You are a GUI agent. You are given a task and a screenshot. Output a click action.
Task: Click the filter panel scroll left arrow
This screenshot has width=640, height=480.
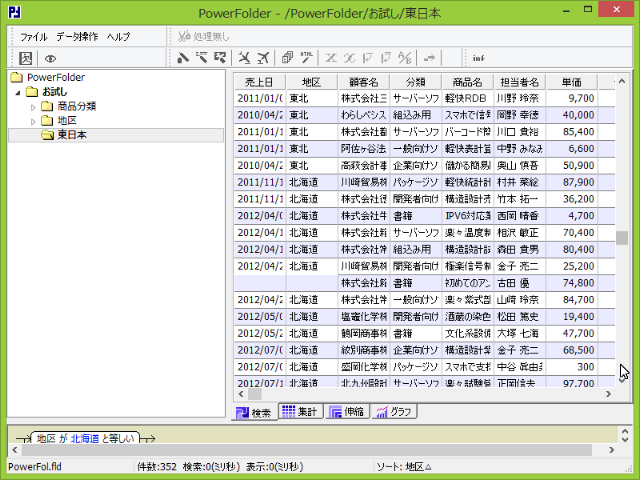(x=15, y=450)
